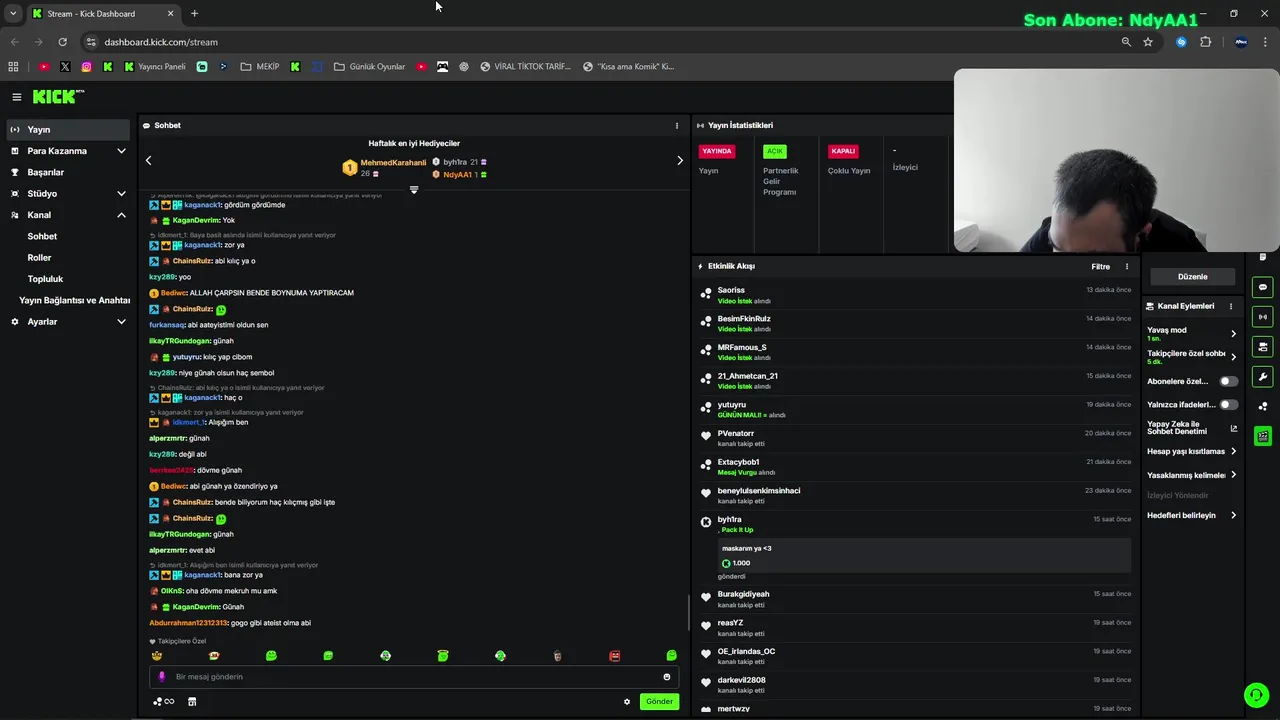Go to Başarılar in the sidebar
This screenshot has height=720, width=1280.
click(x=67, y=172)
